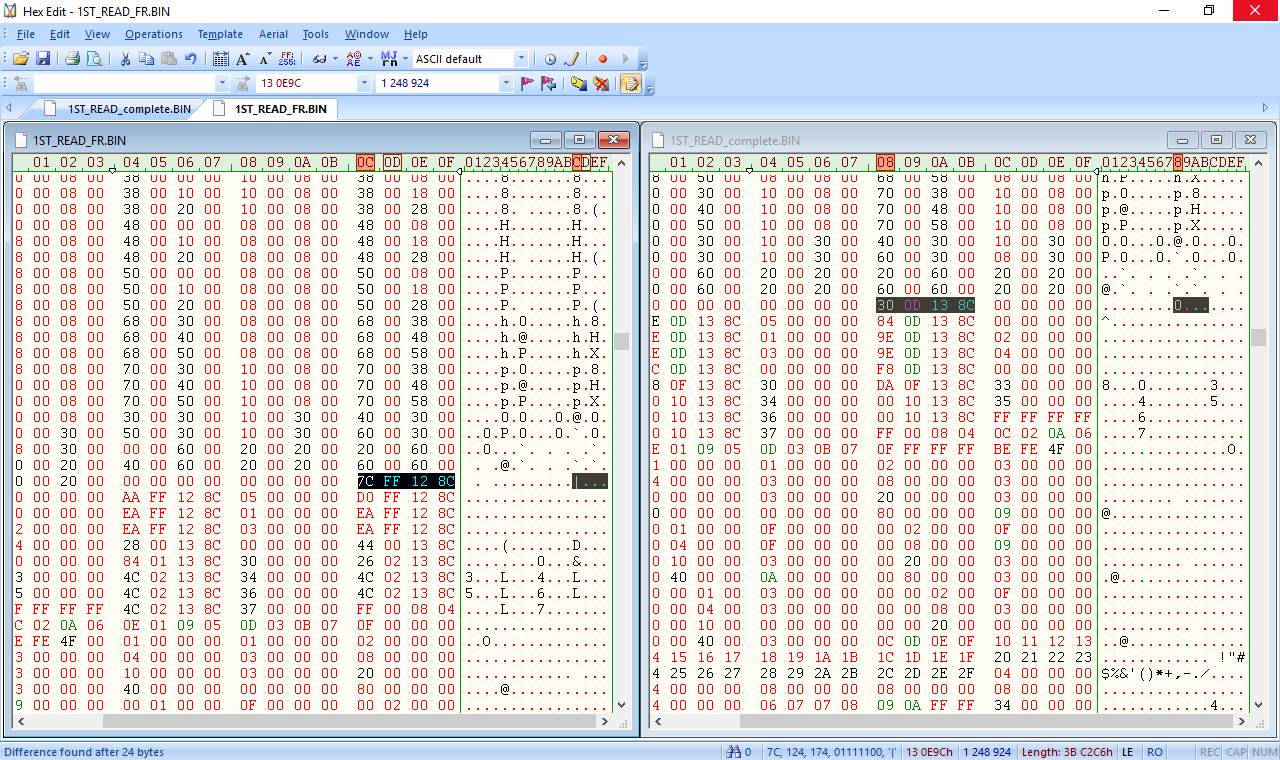Play macro with the grey triangle
The height and width of the screenshot is (760, 1280).
[x=626, y=59]
